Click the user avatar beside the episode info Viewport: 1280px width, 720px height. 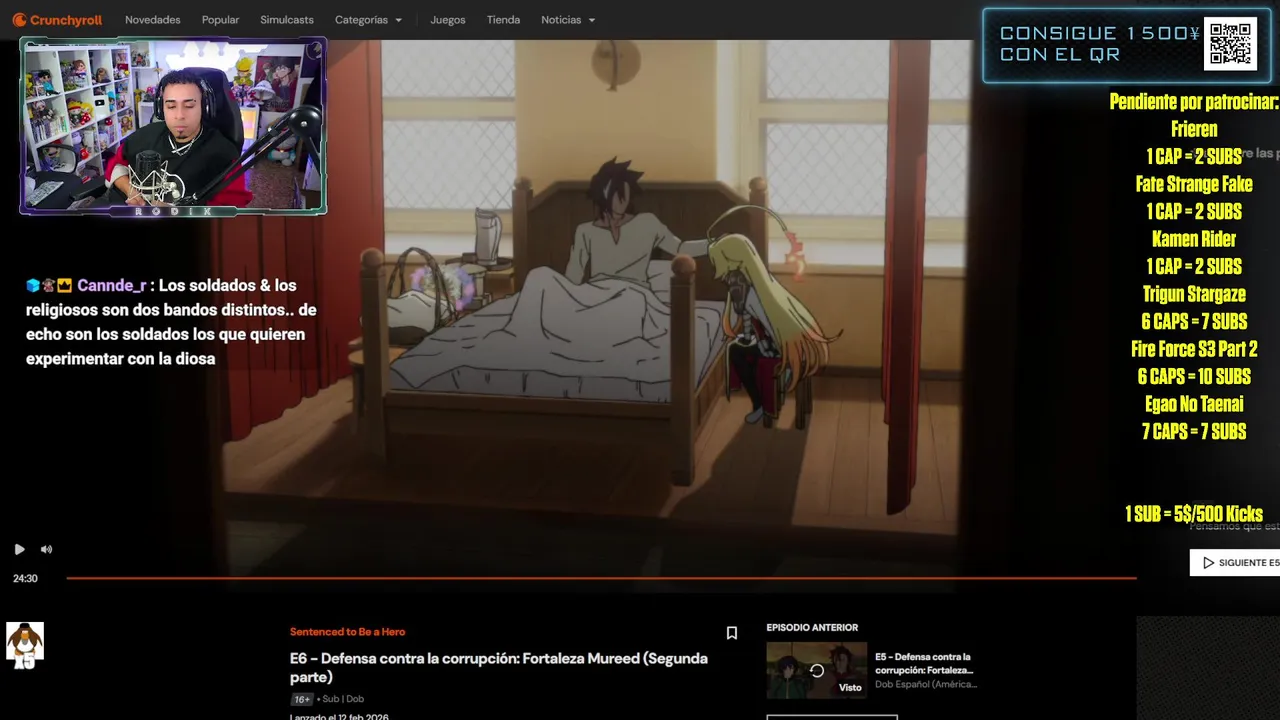[25, 645]
